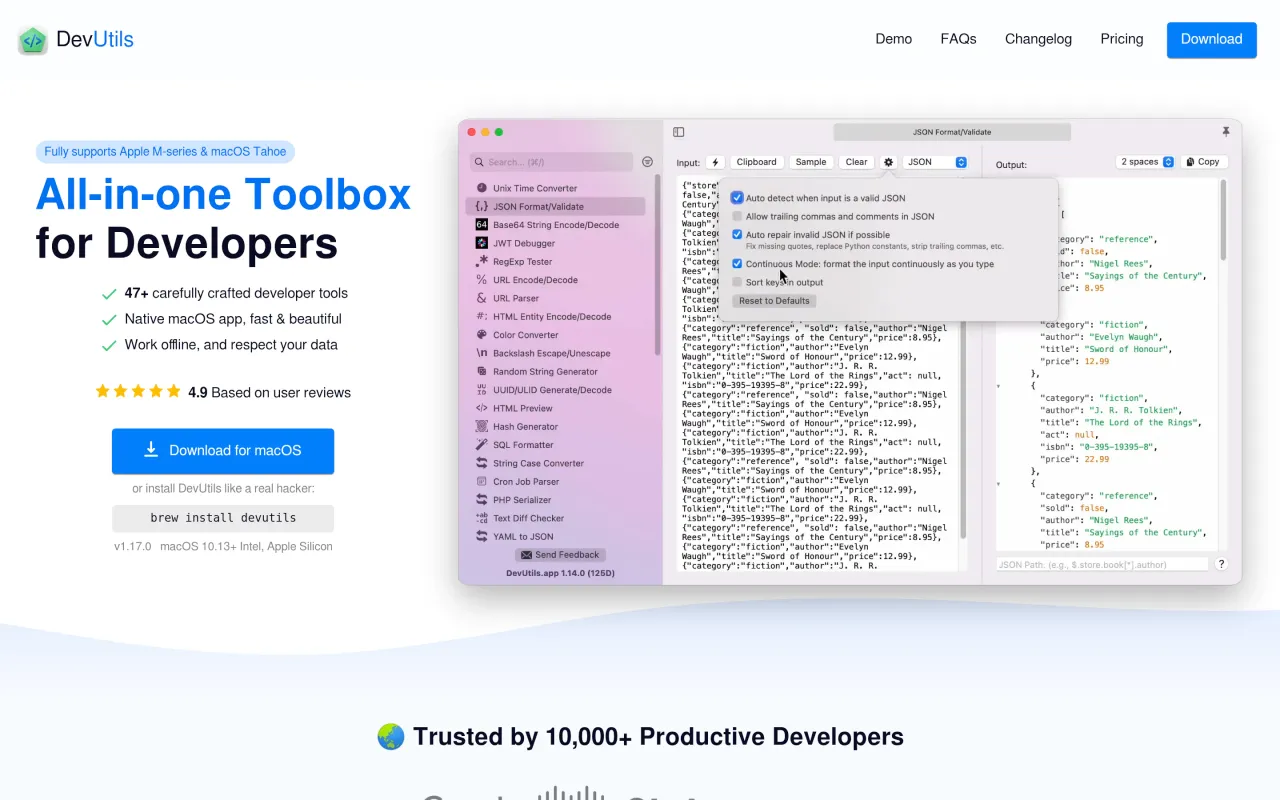
Task: Open the String Case Converter icon
Action: 482,463
